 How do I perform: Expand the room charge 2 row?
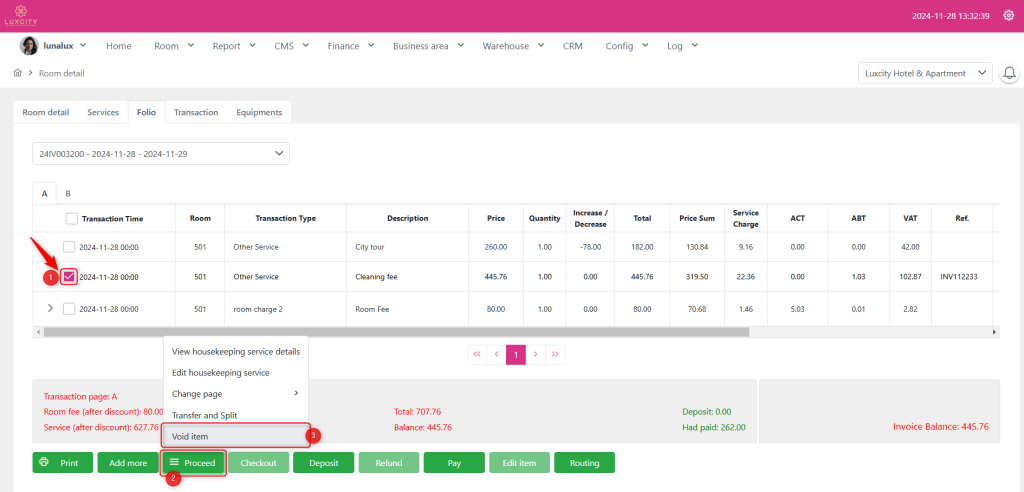point(50,308)
